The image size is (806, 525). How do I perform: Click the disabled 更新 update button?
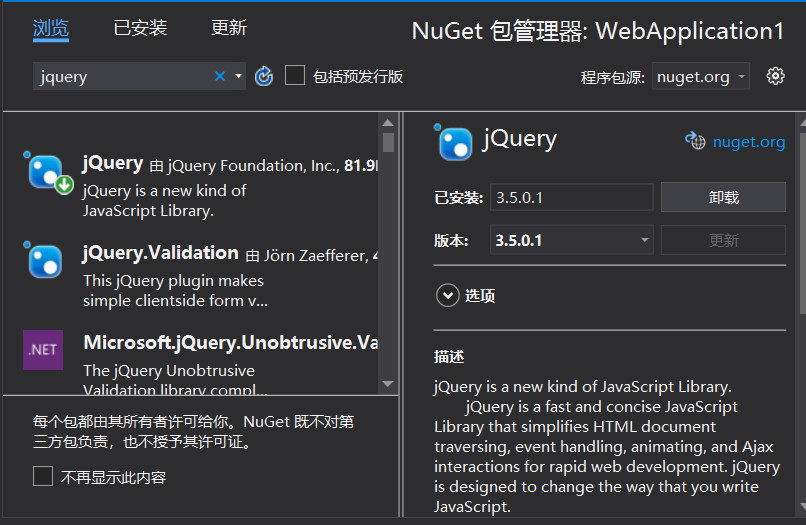point(723,240)
